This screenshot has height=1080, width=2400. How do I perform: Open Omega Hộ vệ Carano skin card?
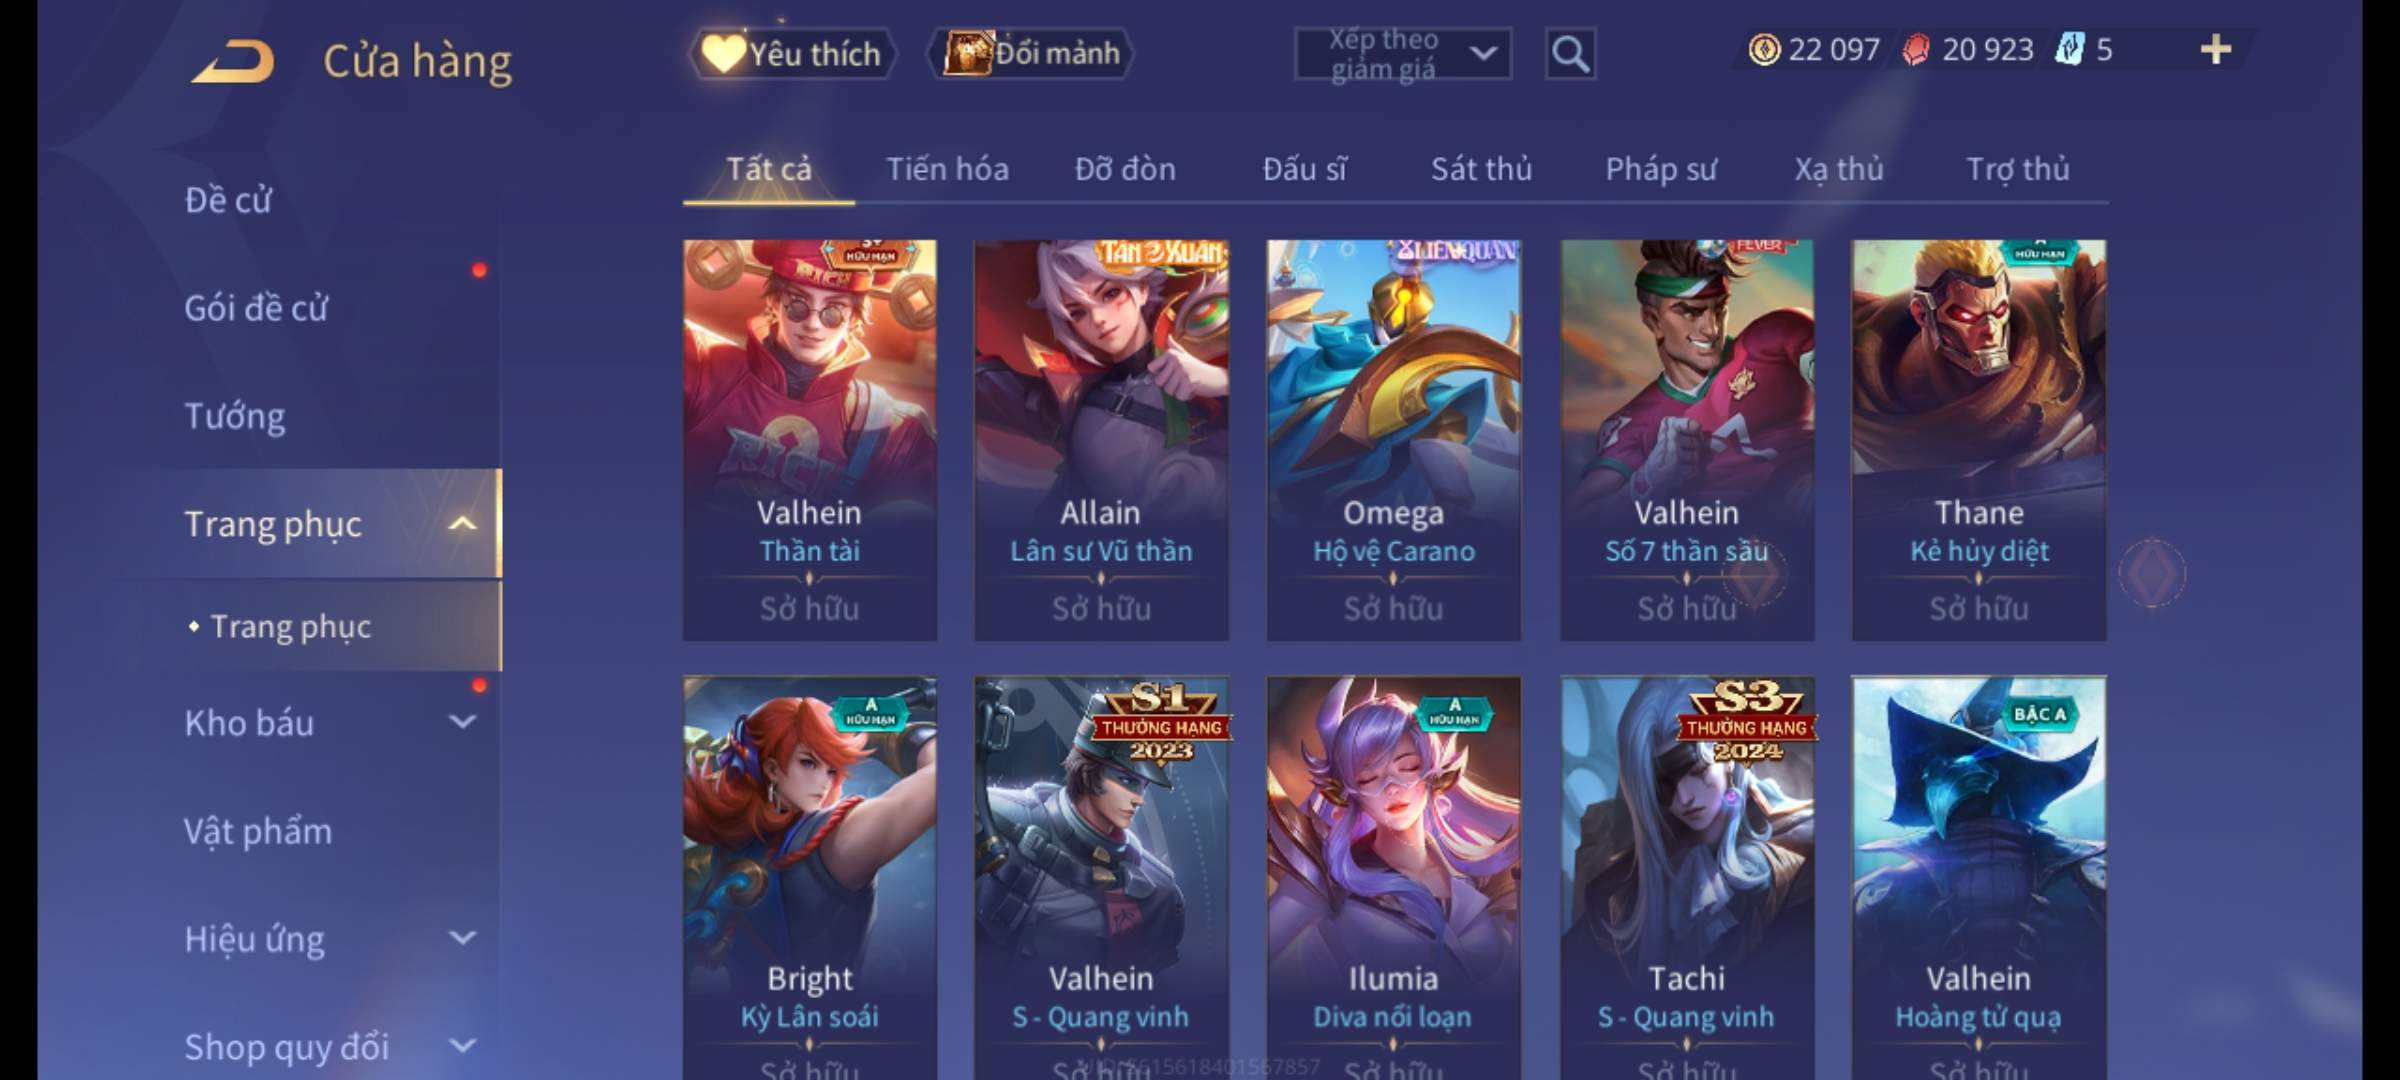tap(1394, 440)
